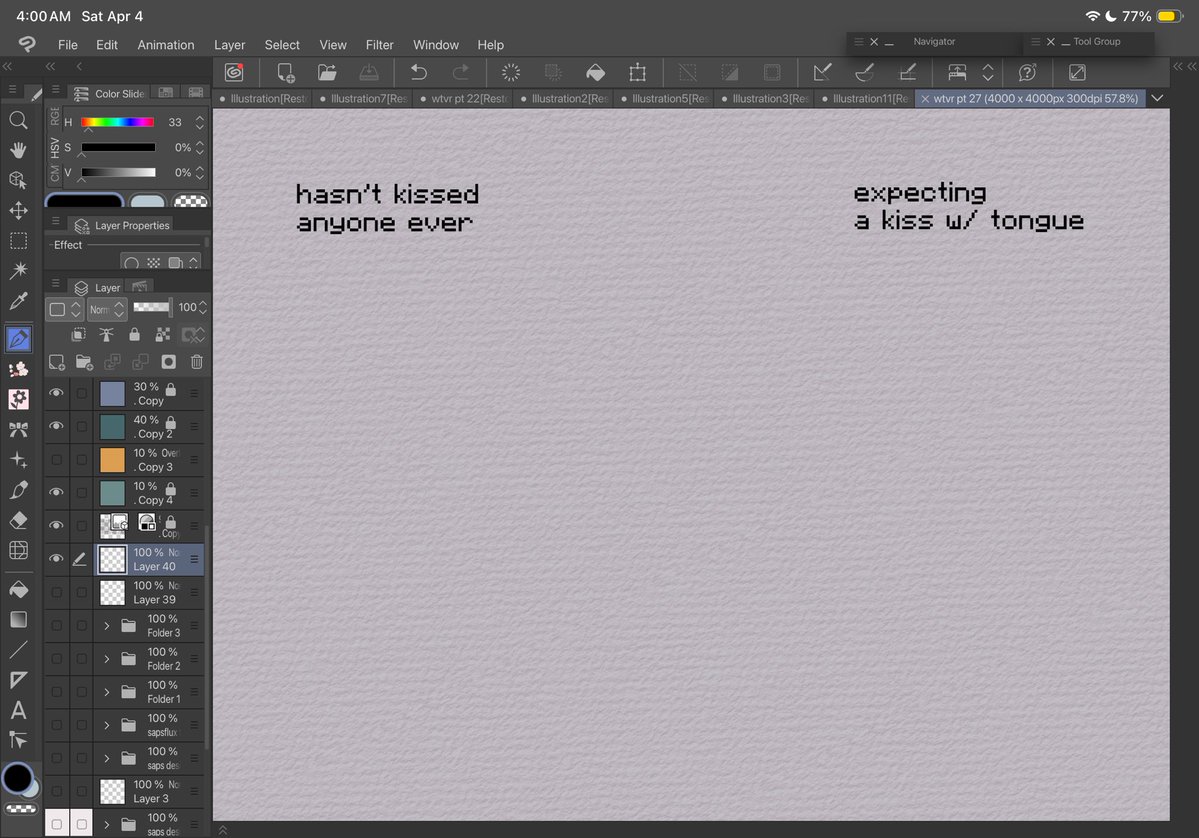Select the Text tool
This screenshot has width=1199, height=838.
(18, 710)
